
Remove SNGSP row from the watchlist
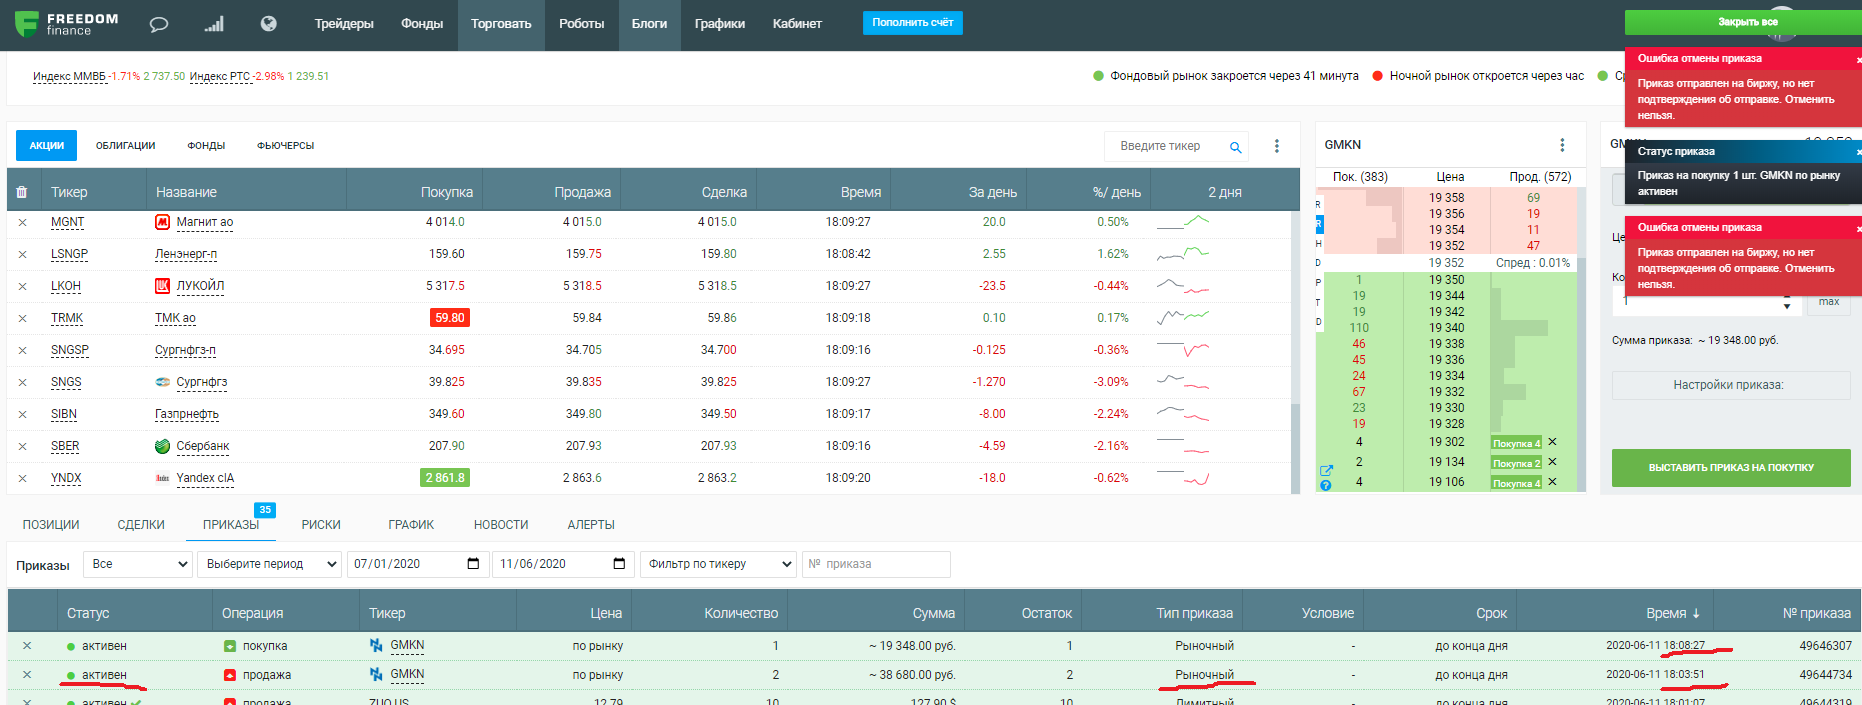coord(22,351)
